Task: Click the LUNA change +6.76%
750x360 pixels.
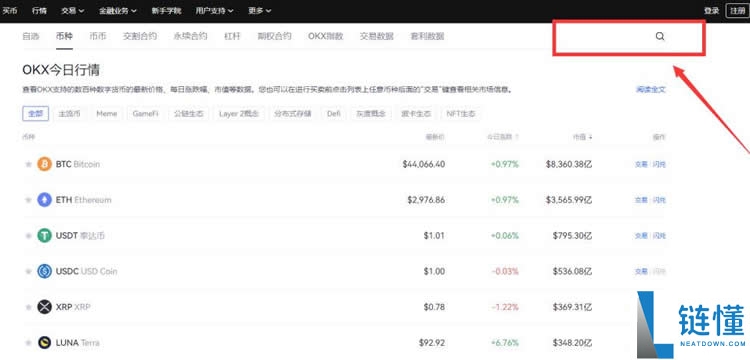Action: tap(505, 343)
